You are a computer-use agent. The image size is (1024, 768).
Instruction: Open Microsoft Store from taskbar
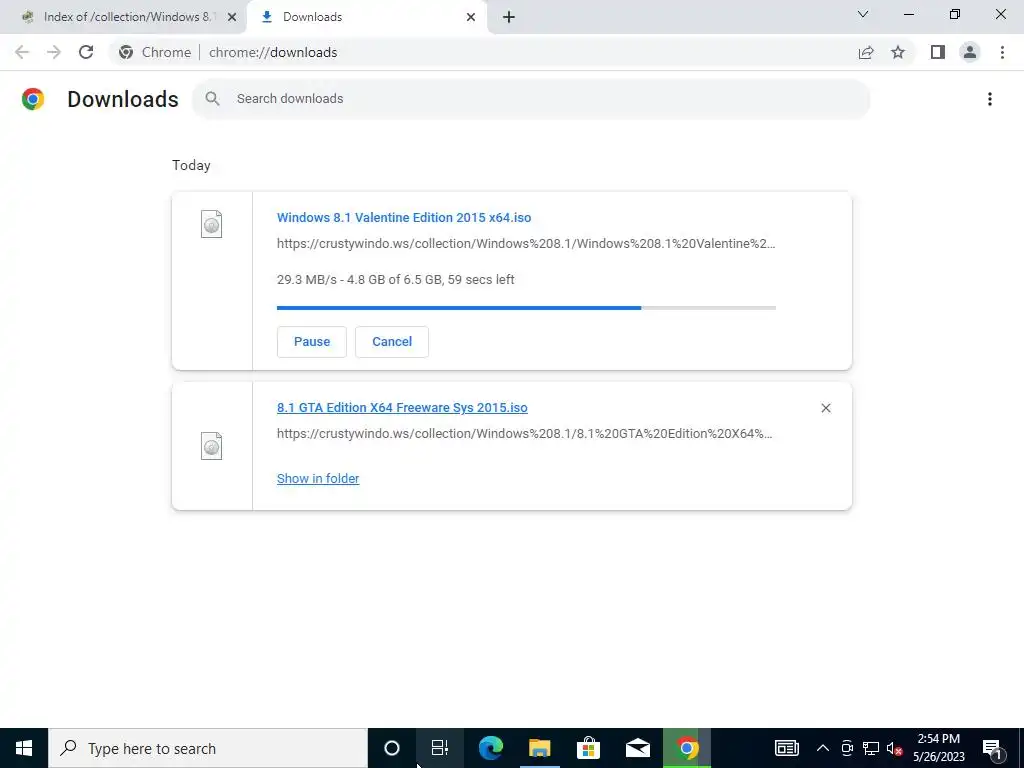[588, 748]
